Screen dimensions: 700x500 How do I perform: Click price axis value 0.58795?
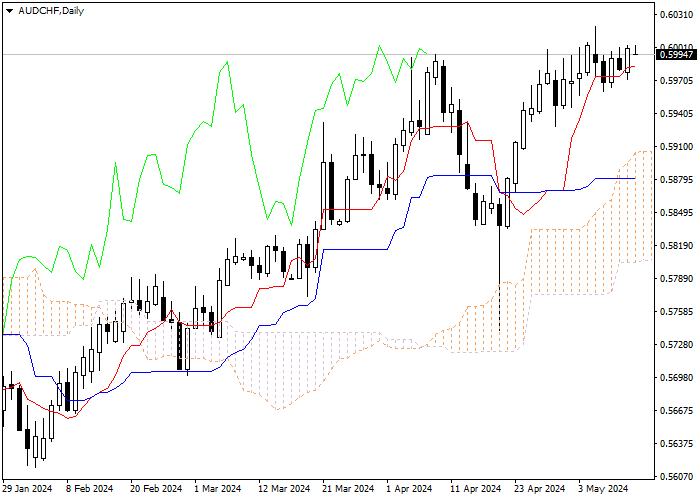tap(677, 179)
